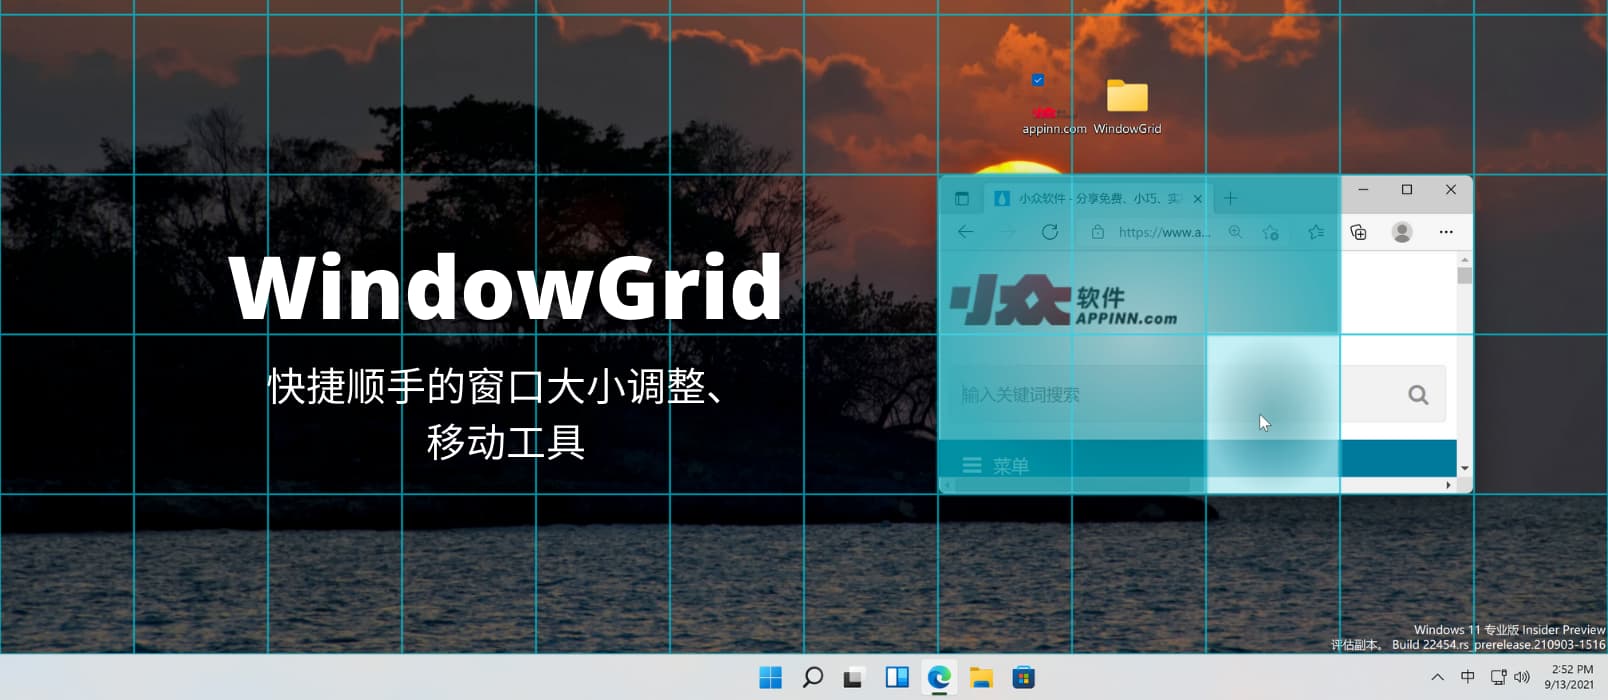The height and width of the screenshot is (700, 1608).
Task: Expand the 菜单 hamburger menu
Action: pyautogui.click(x=996, y=465)
